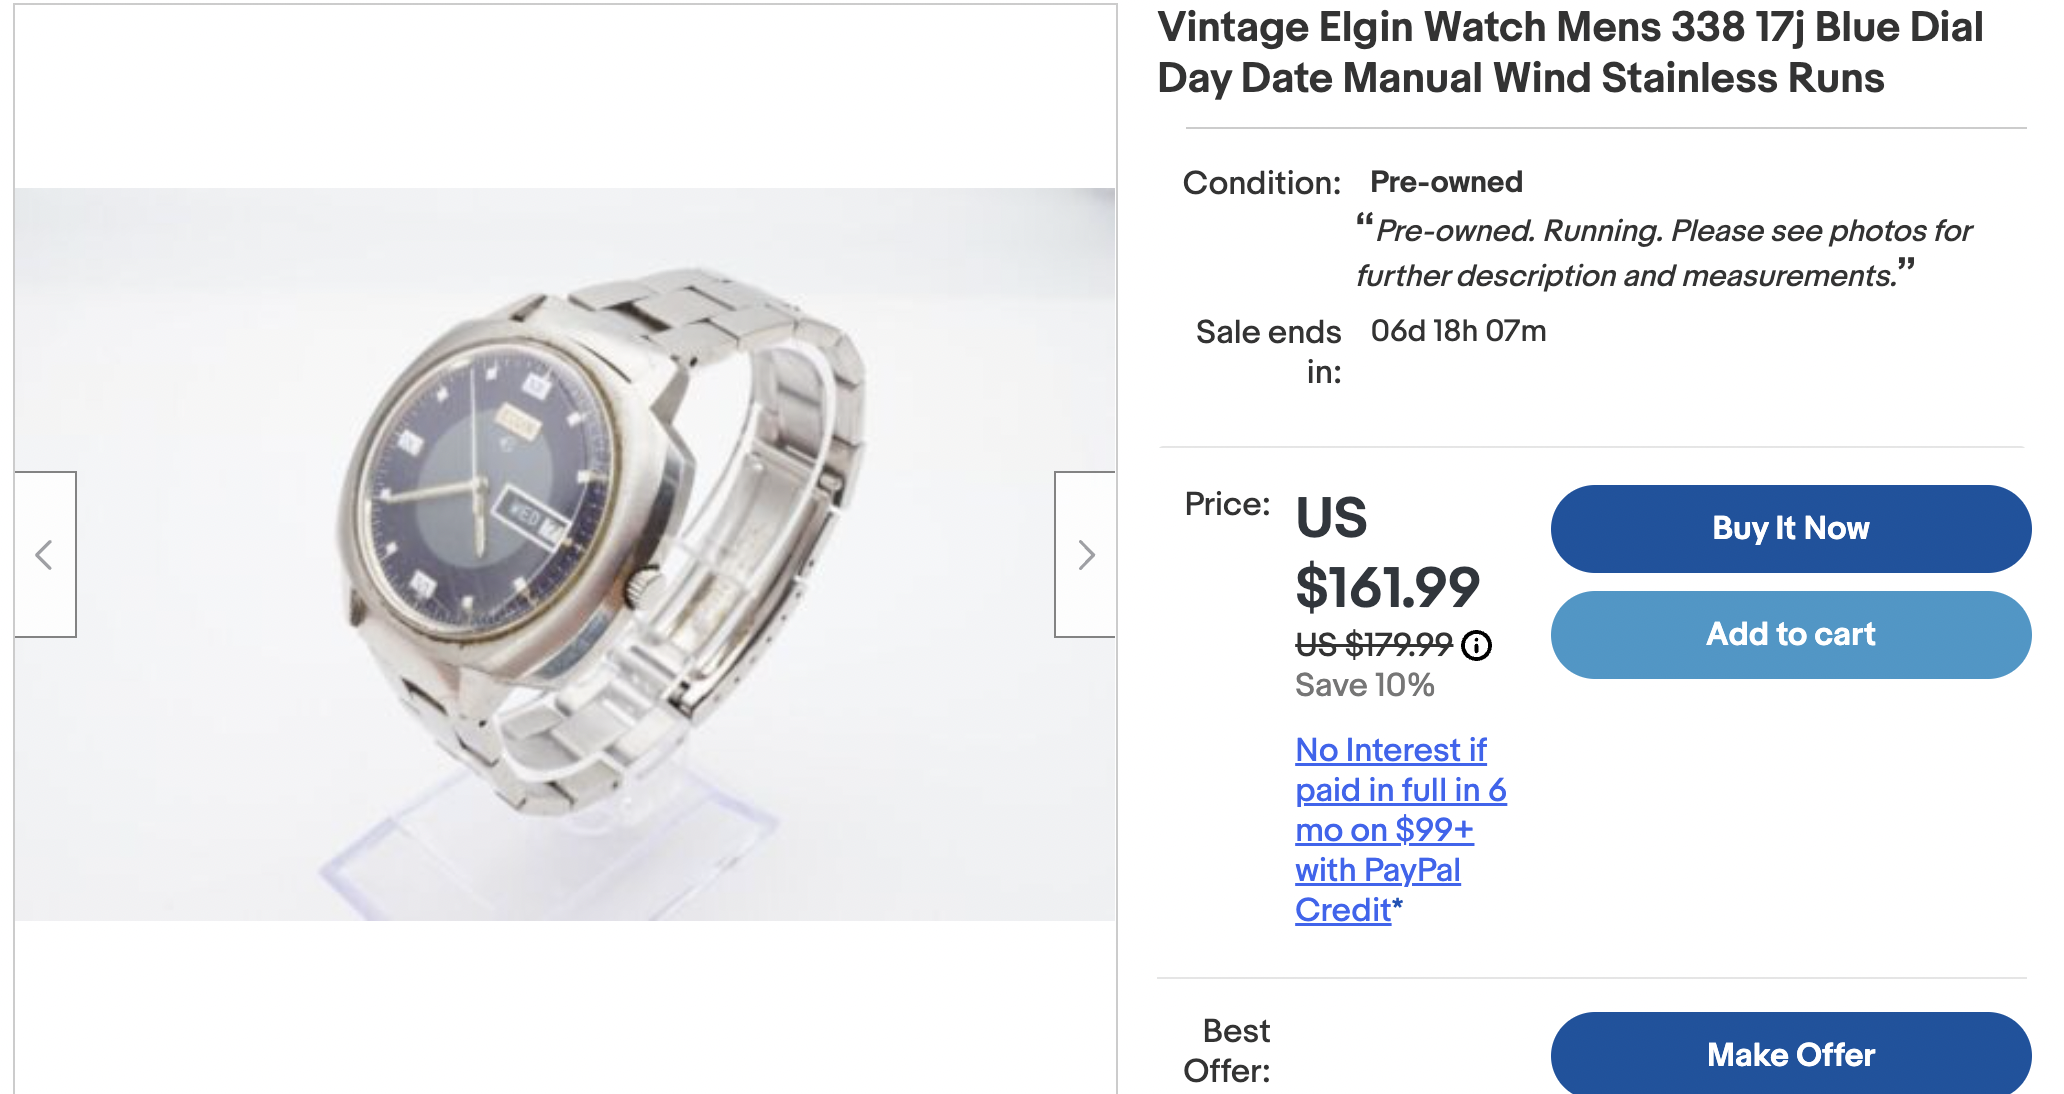Click the blue watch dial in photo
Viewport: 2064px width, 1094px height.
coord(480,490)
